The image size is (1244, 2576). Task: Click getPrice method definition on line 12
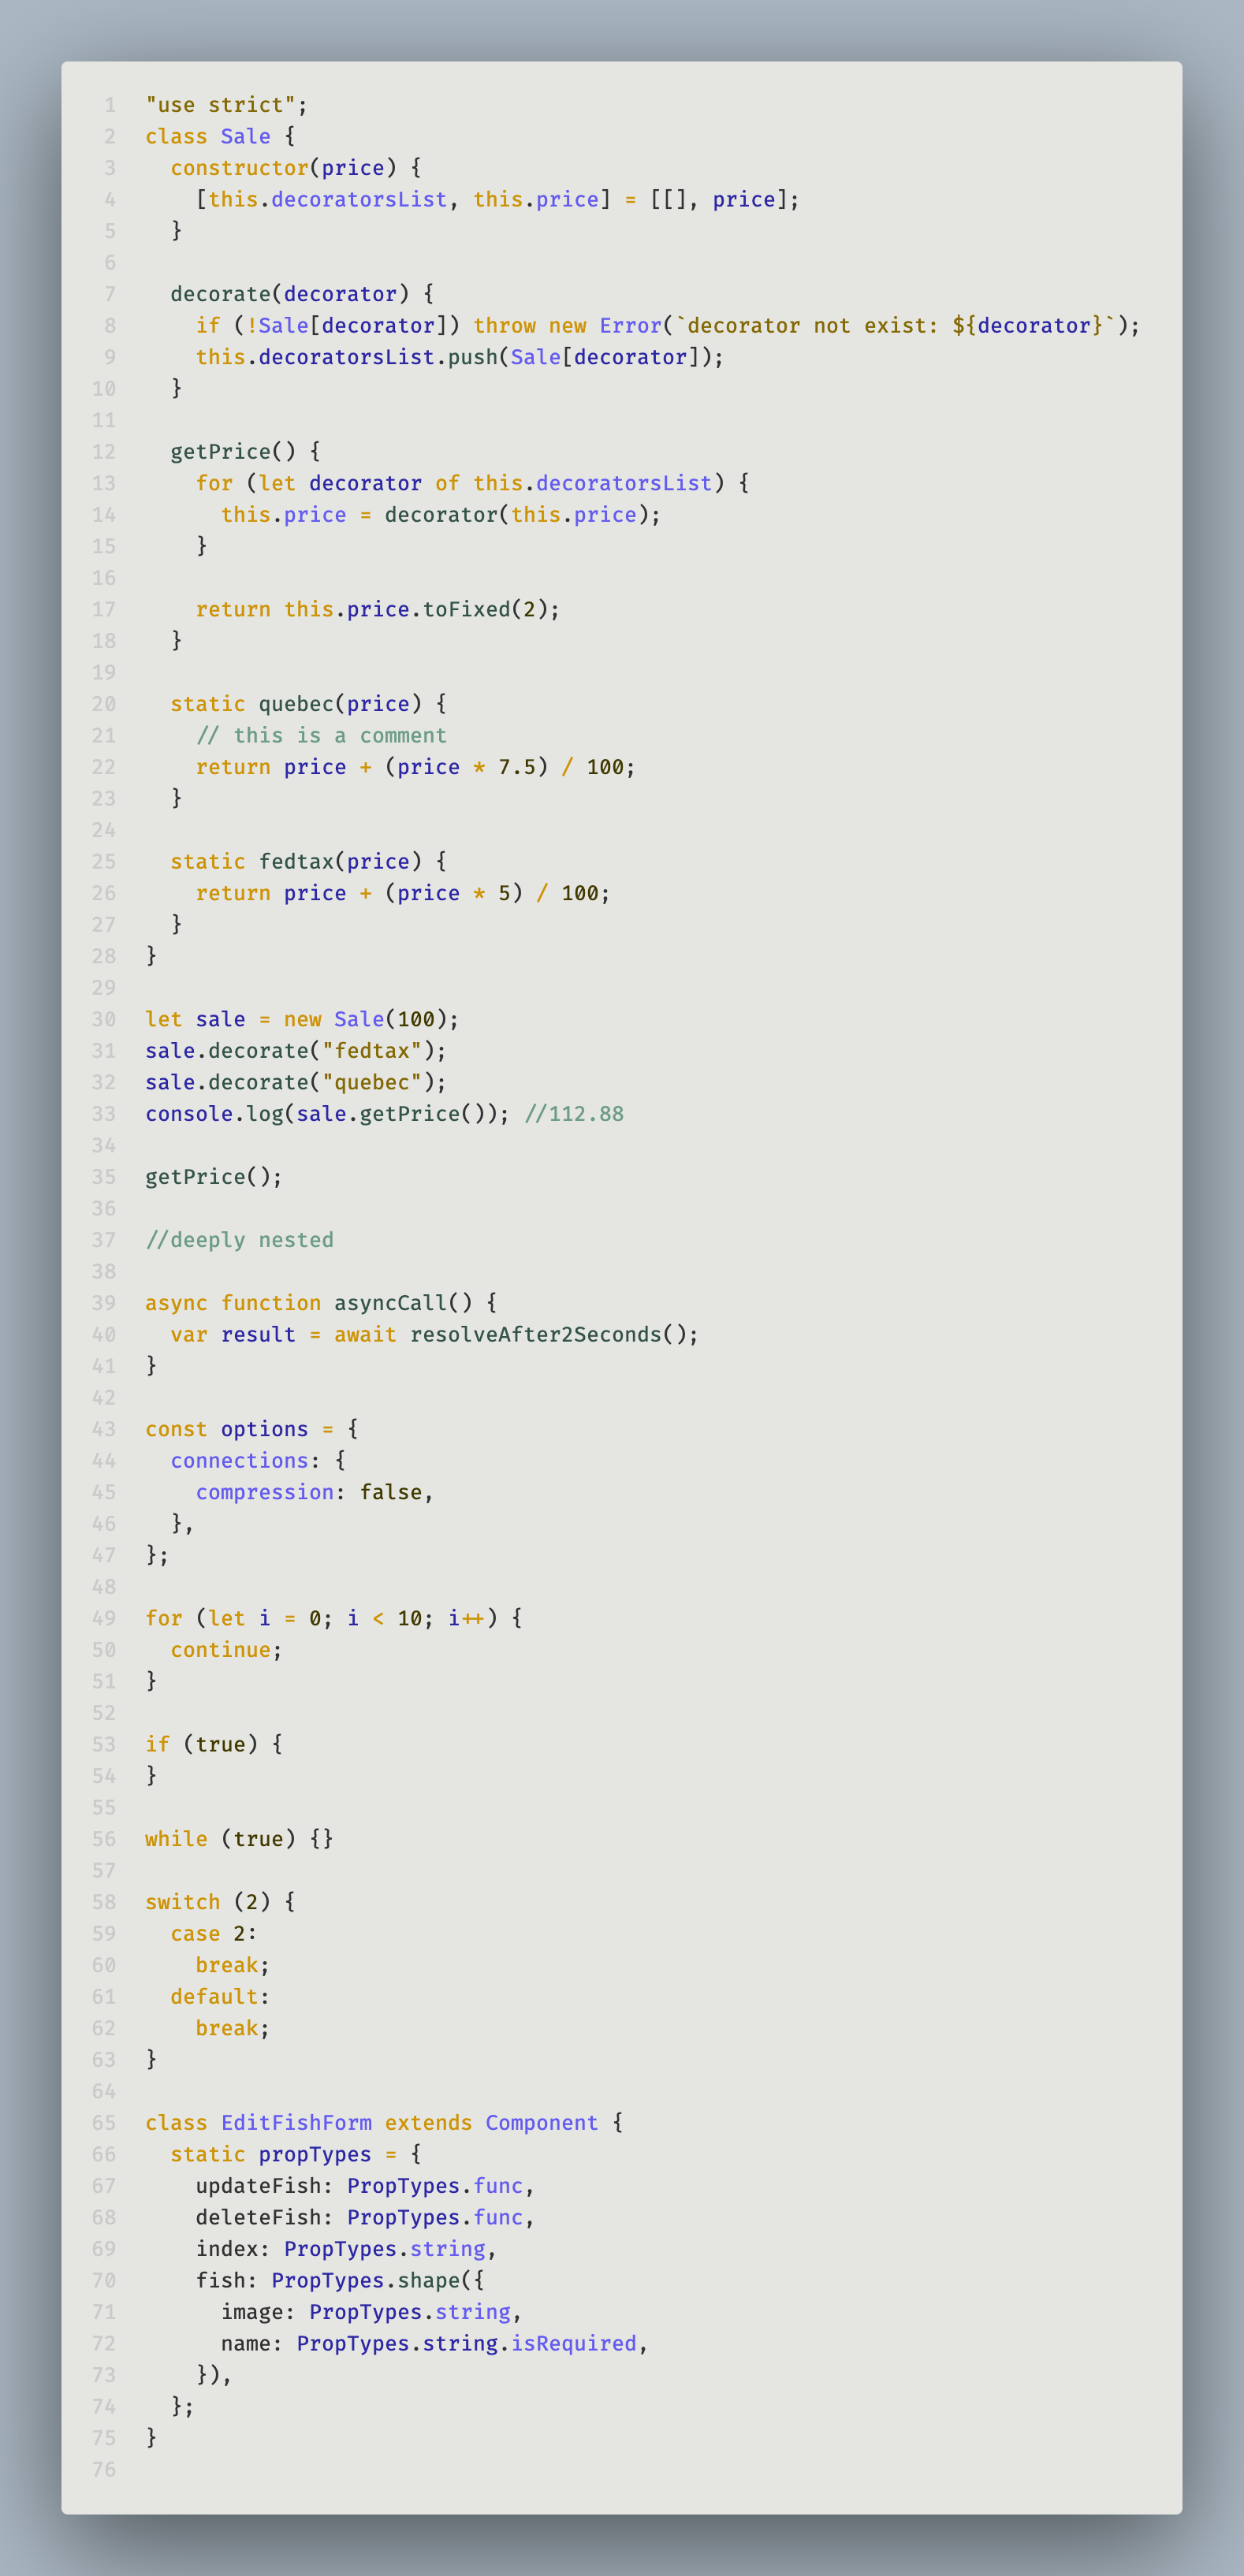coord(221,451)
